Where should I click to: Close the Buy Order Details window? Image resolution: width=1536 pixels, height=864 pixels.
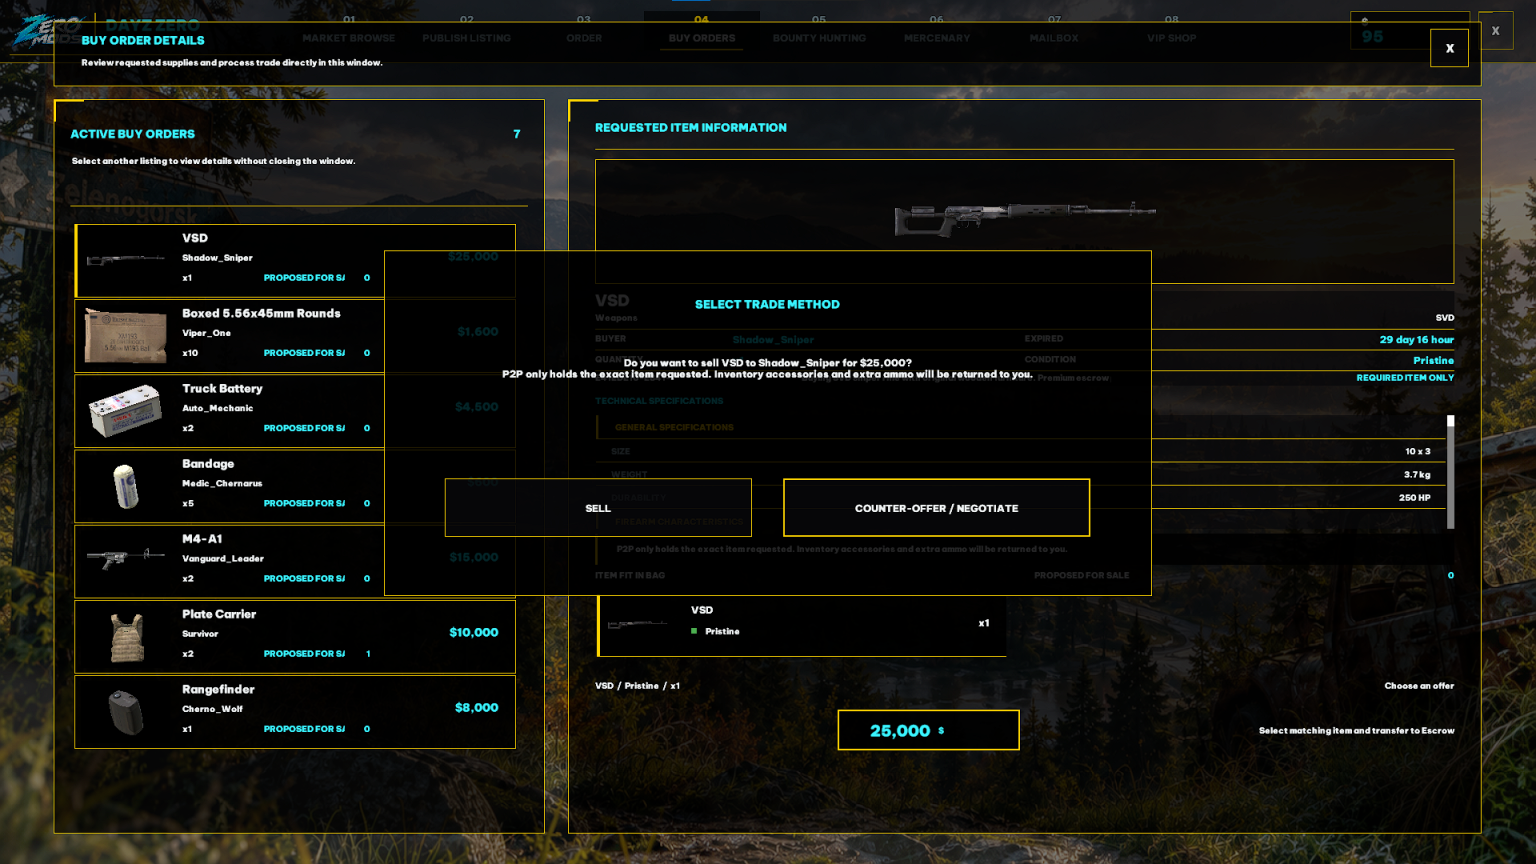[1449, 48]
